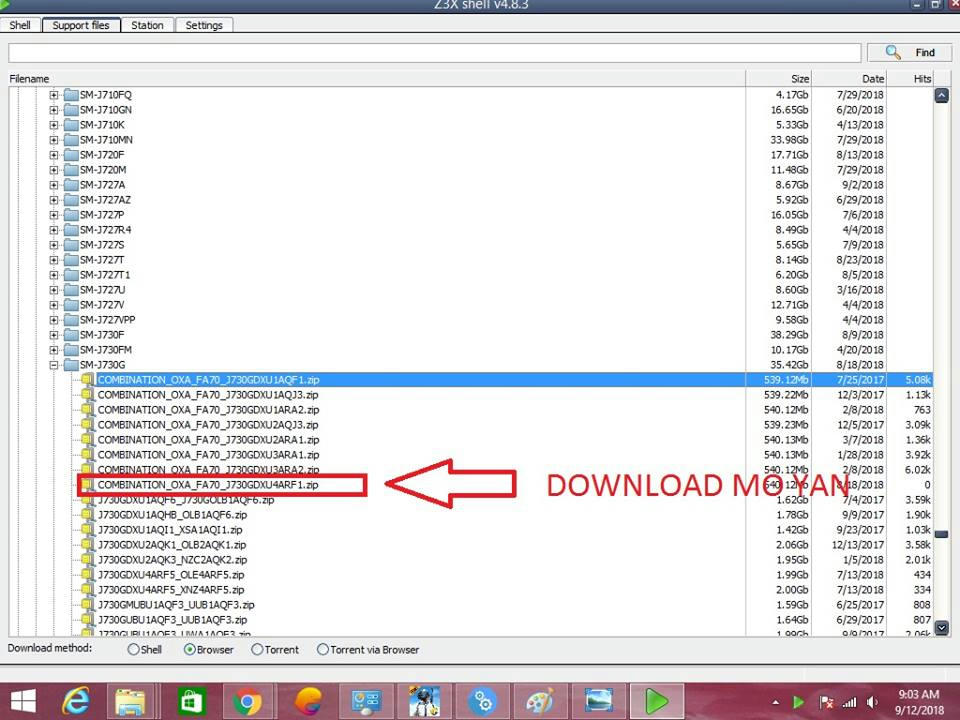Screen dimensions: 960x720
Task: Open the Shell tab
Action: point(20,25)
